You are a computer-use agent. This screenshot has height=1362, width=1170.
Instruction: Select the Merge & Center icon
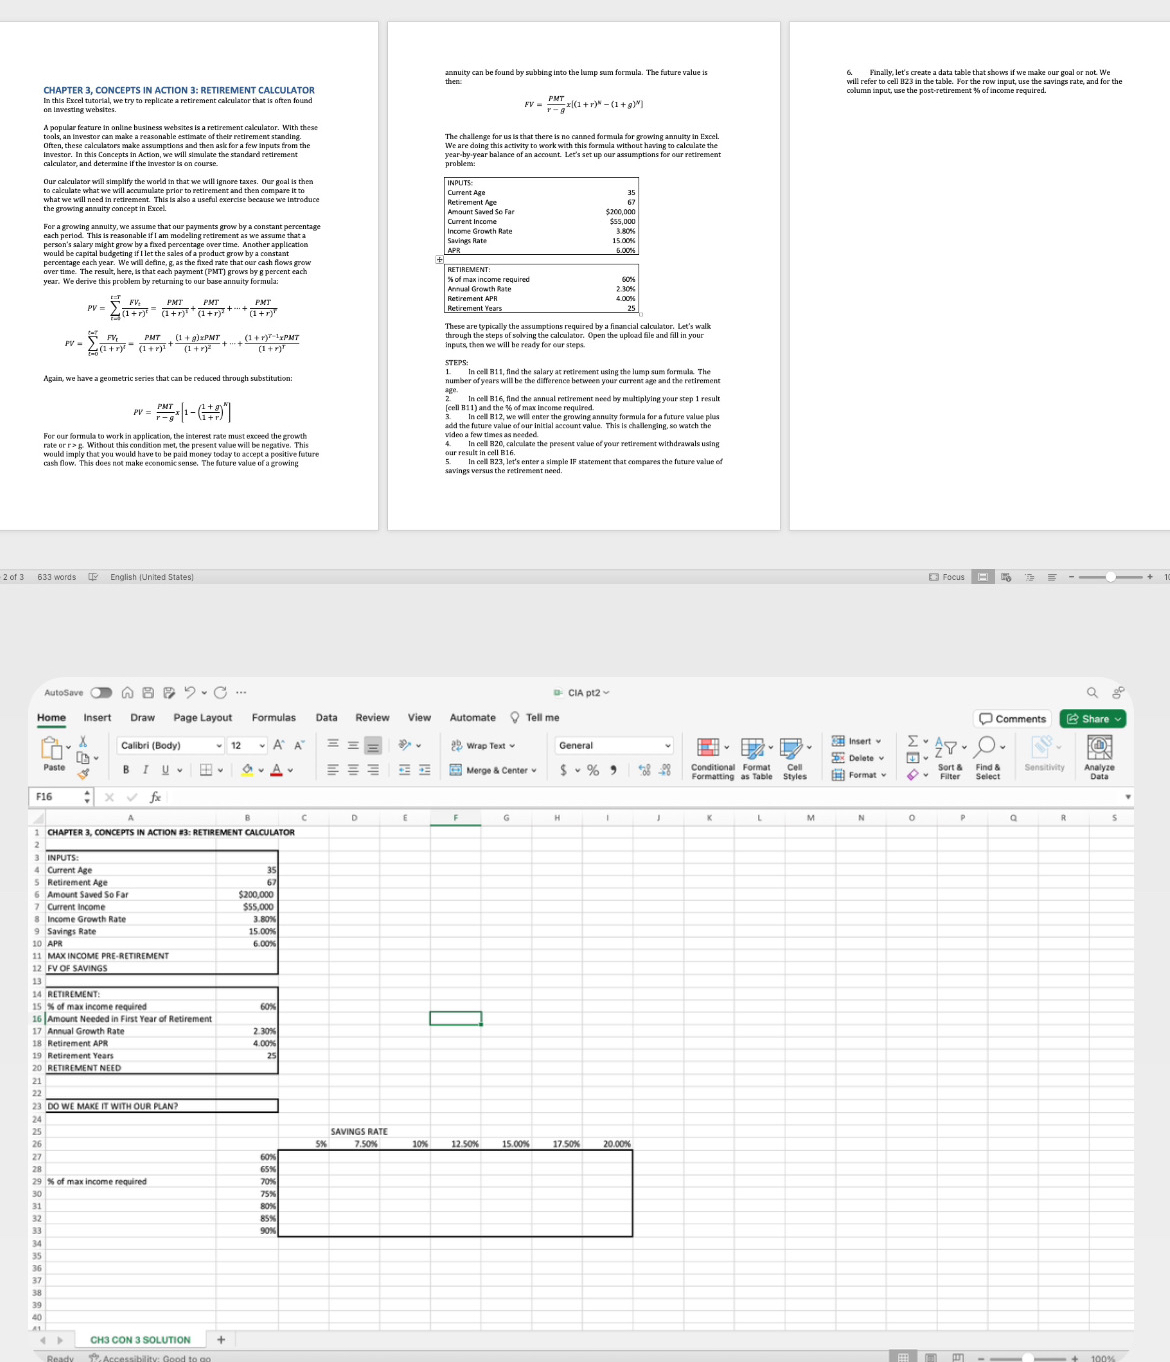(455, 770)
